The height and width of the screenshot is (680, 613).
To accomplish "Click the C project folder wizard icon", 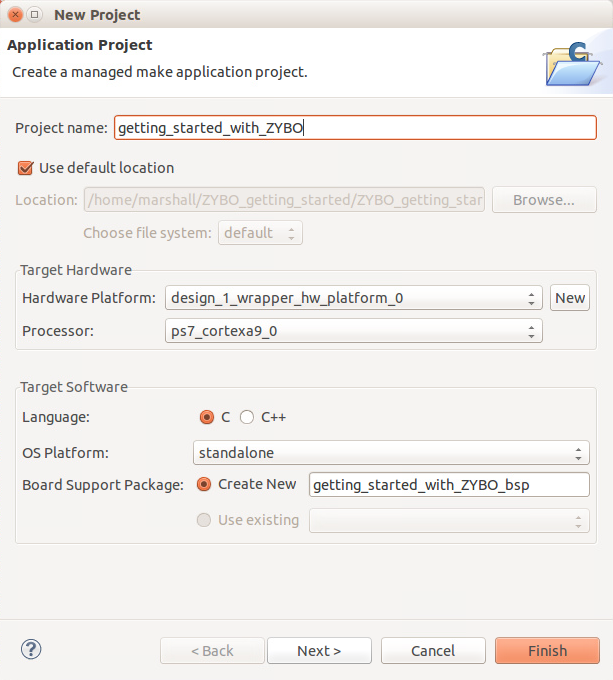I will tap(572, 63).
